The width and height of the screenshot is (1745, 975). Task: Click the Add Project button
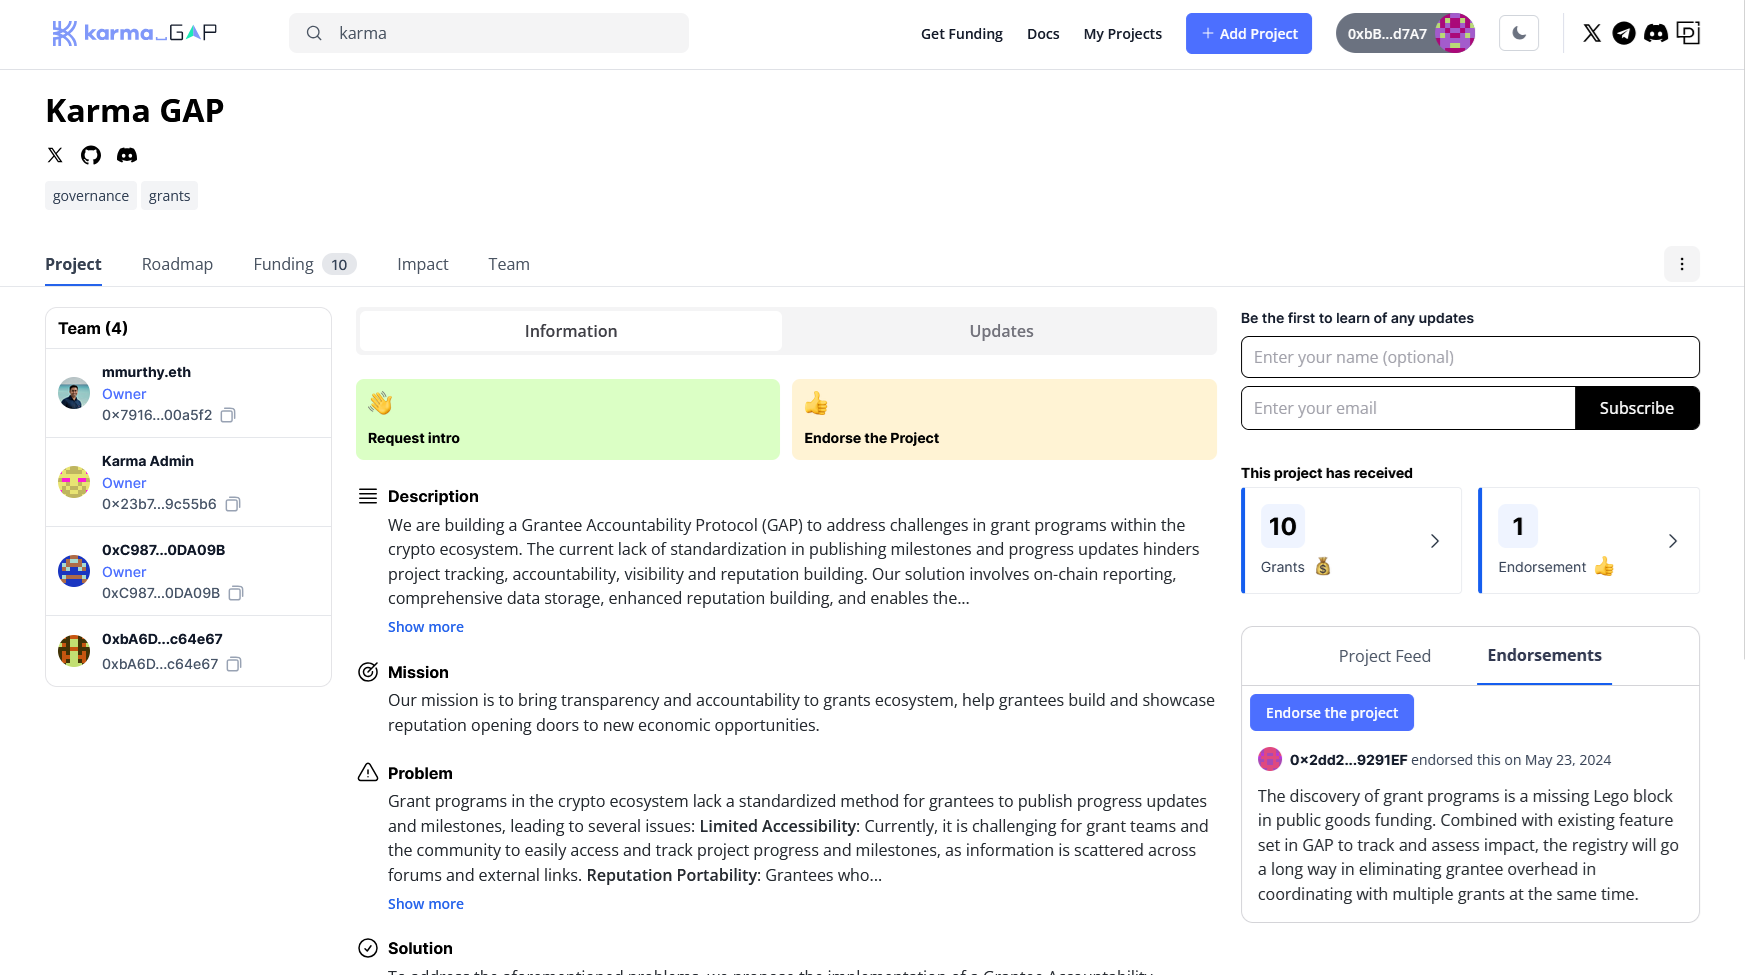click(x=1249, y=33)
